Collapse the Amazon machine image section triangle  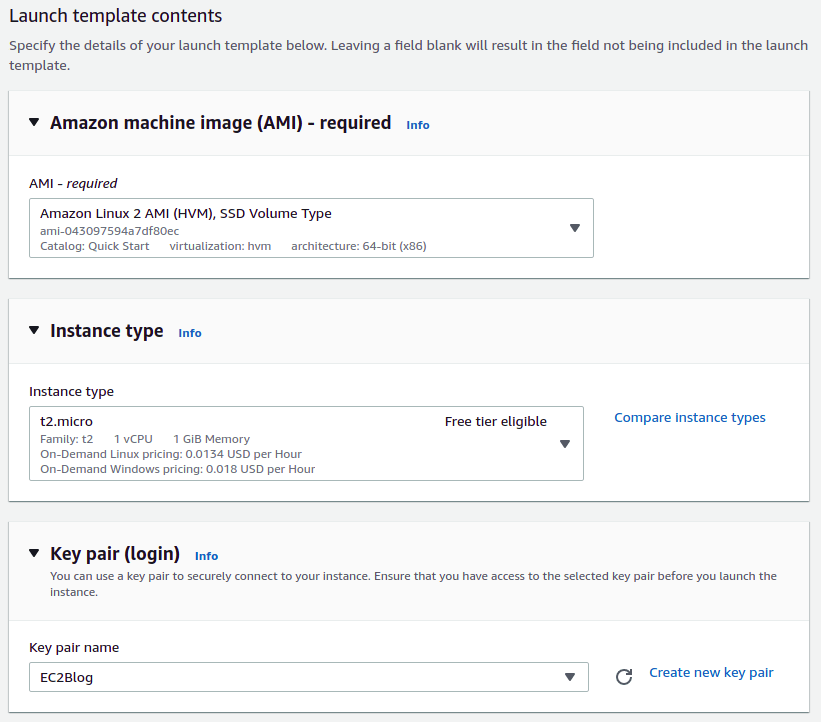[x=34, y=123]
